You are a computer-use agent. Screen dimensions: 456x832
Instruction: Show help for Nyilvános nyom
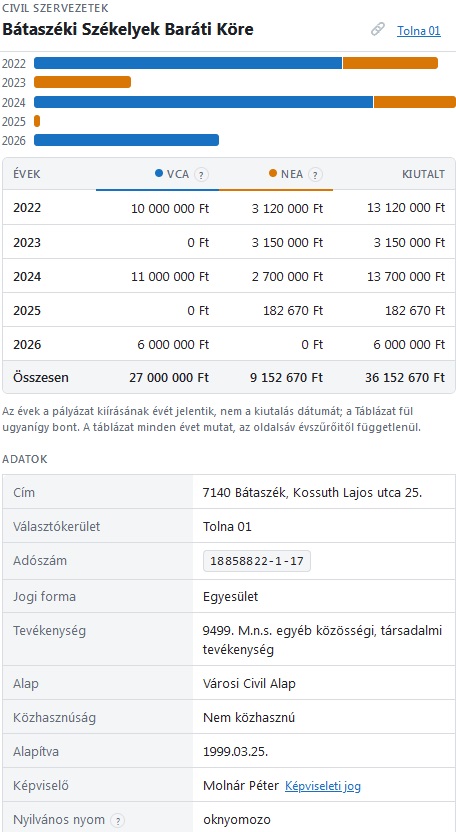point(118,820)
